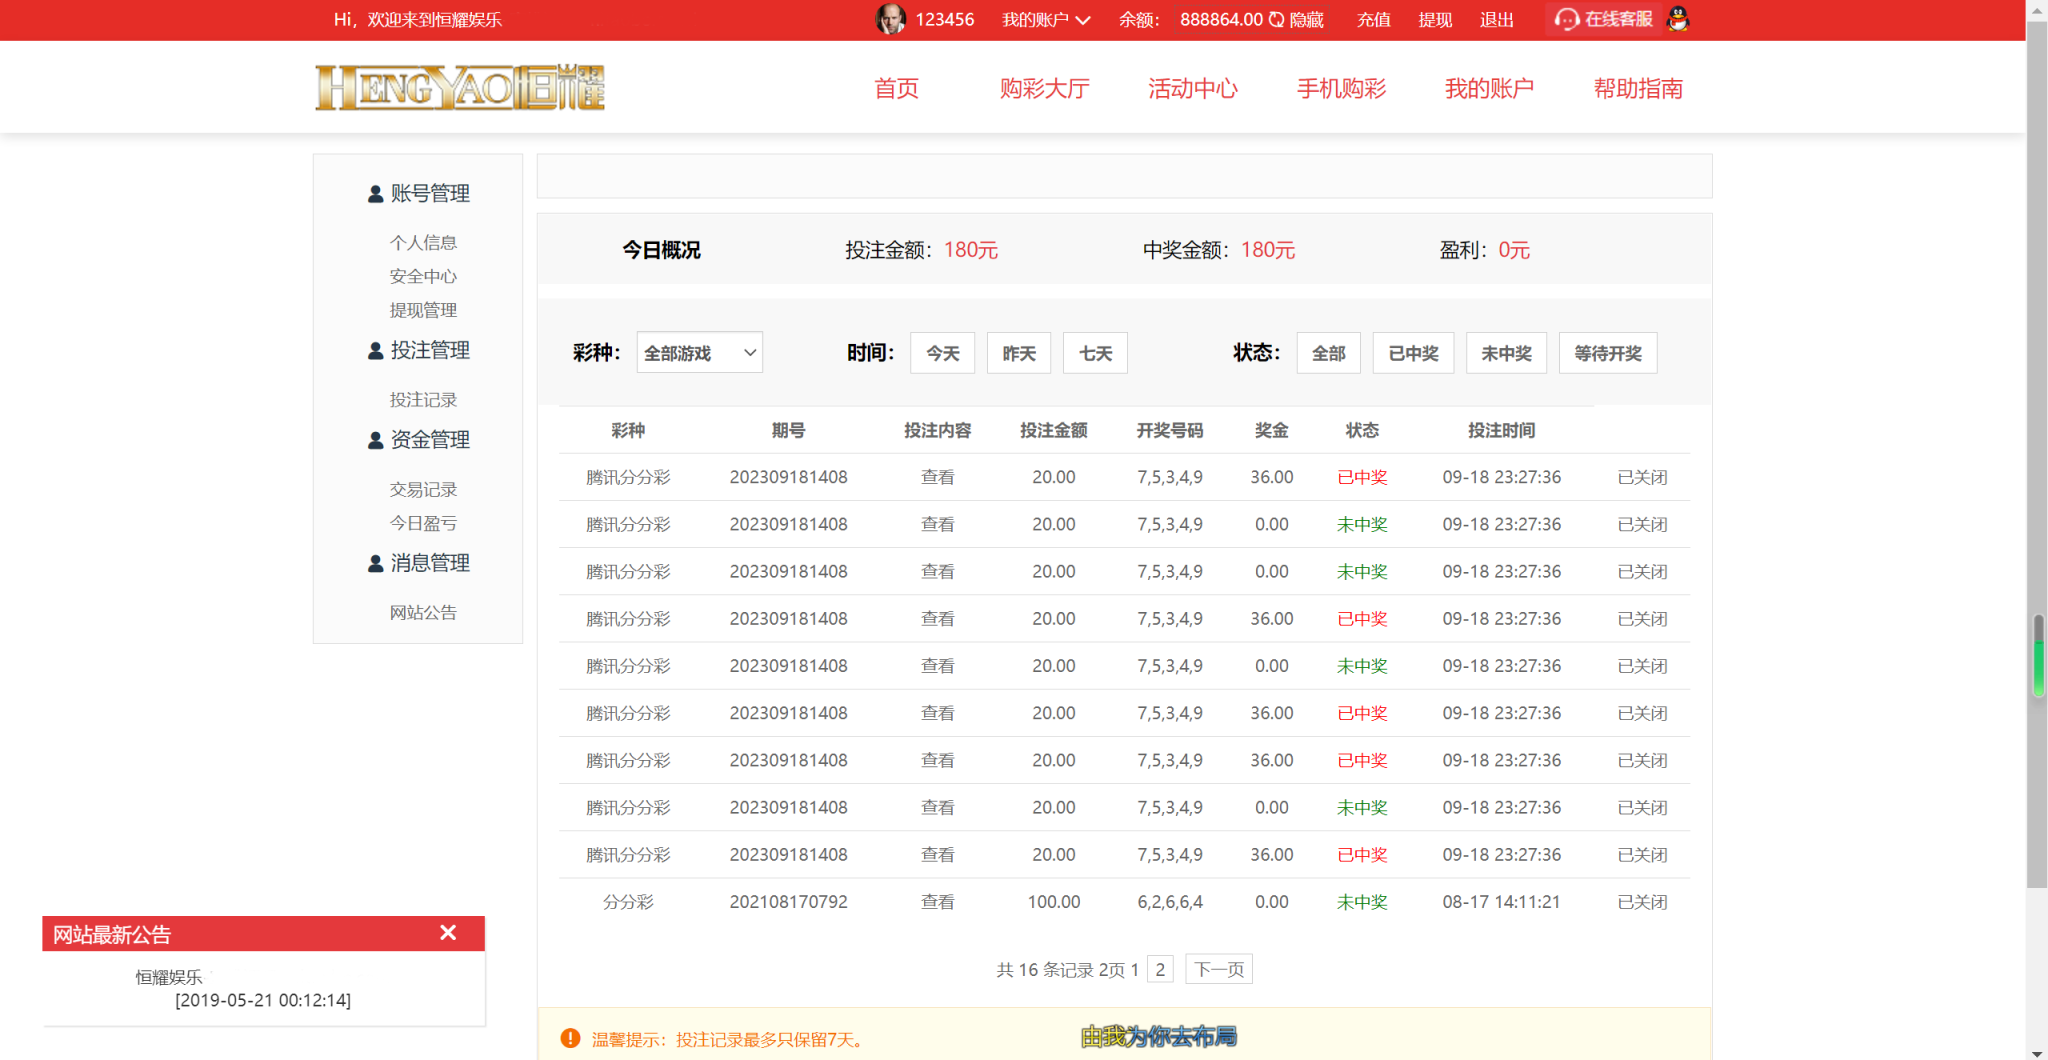This screenshot has height=1060, width=2048.
Task: Filter time range to 昨天
Action: (1018, 353)
